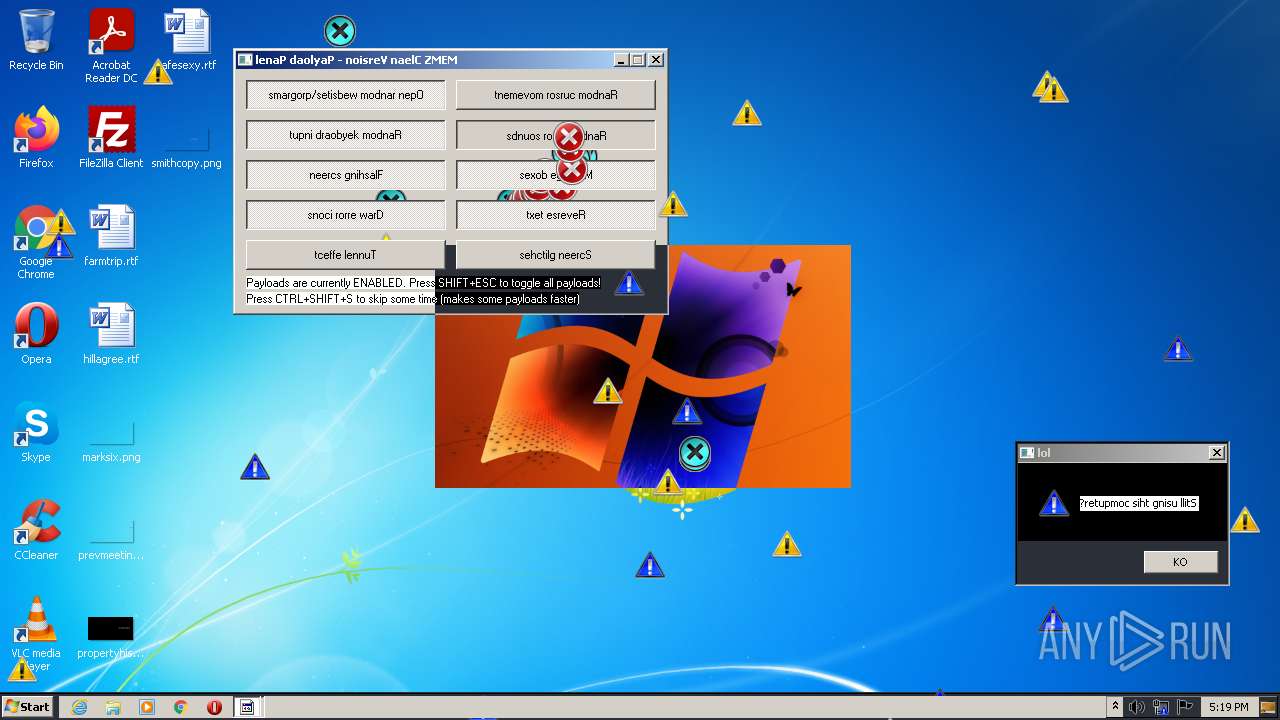The height and width of the screenshot is (720, 1280).
Task: Select the MEMZ panel taskbar item
Action: pyautogui.click(x=247, y=707)
